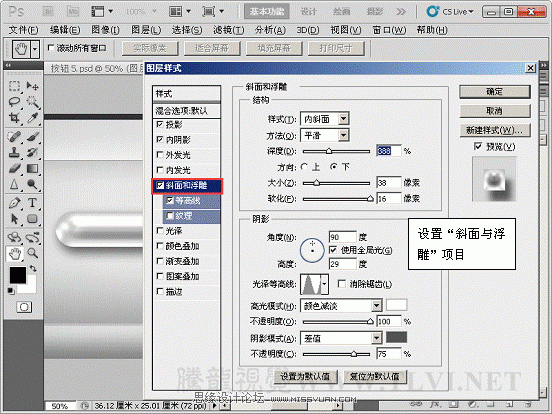
Task: Open the 光泽等高线 gloss contour picker arrow
Action: pos(325,284)
